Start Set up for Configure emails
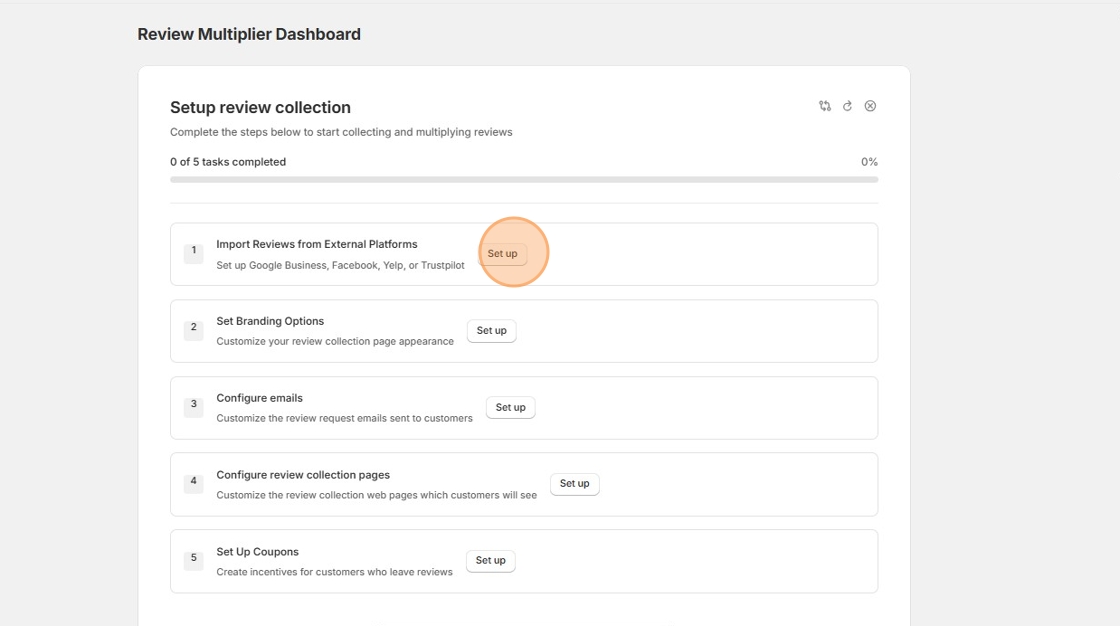This screenshot has width=1120, height=626. point(510,408)
